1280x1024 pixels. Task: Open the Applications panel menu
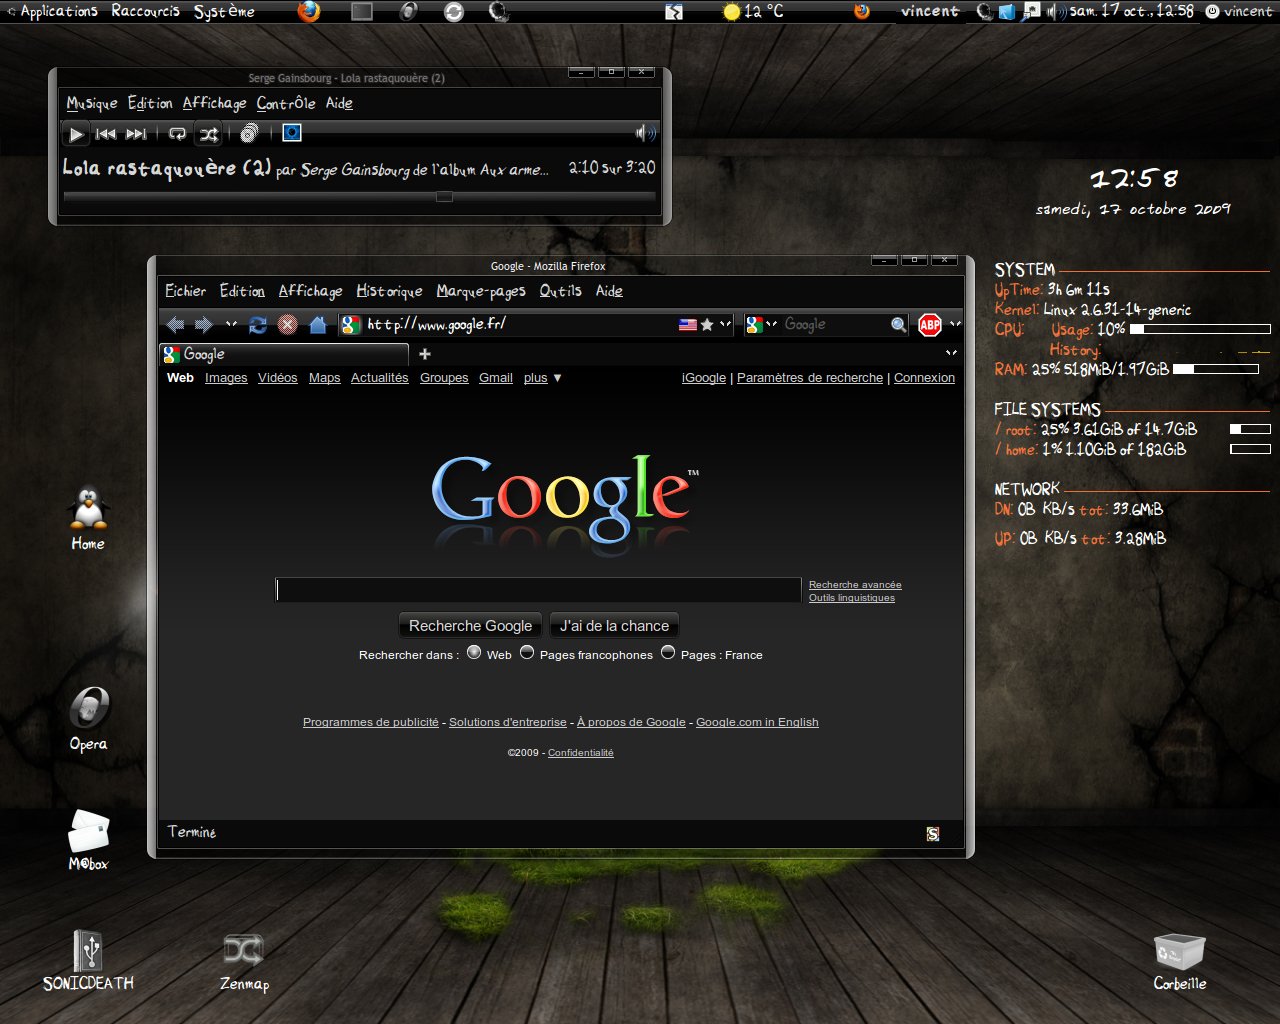[52, 11]
